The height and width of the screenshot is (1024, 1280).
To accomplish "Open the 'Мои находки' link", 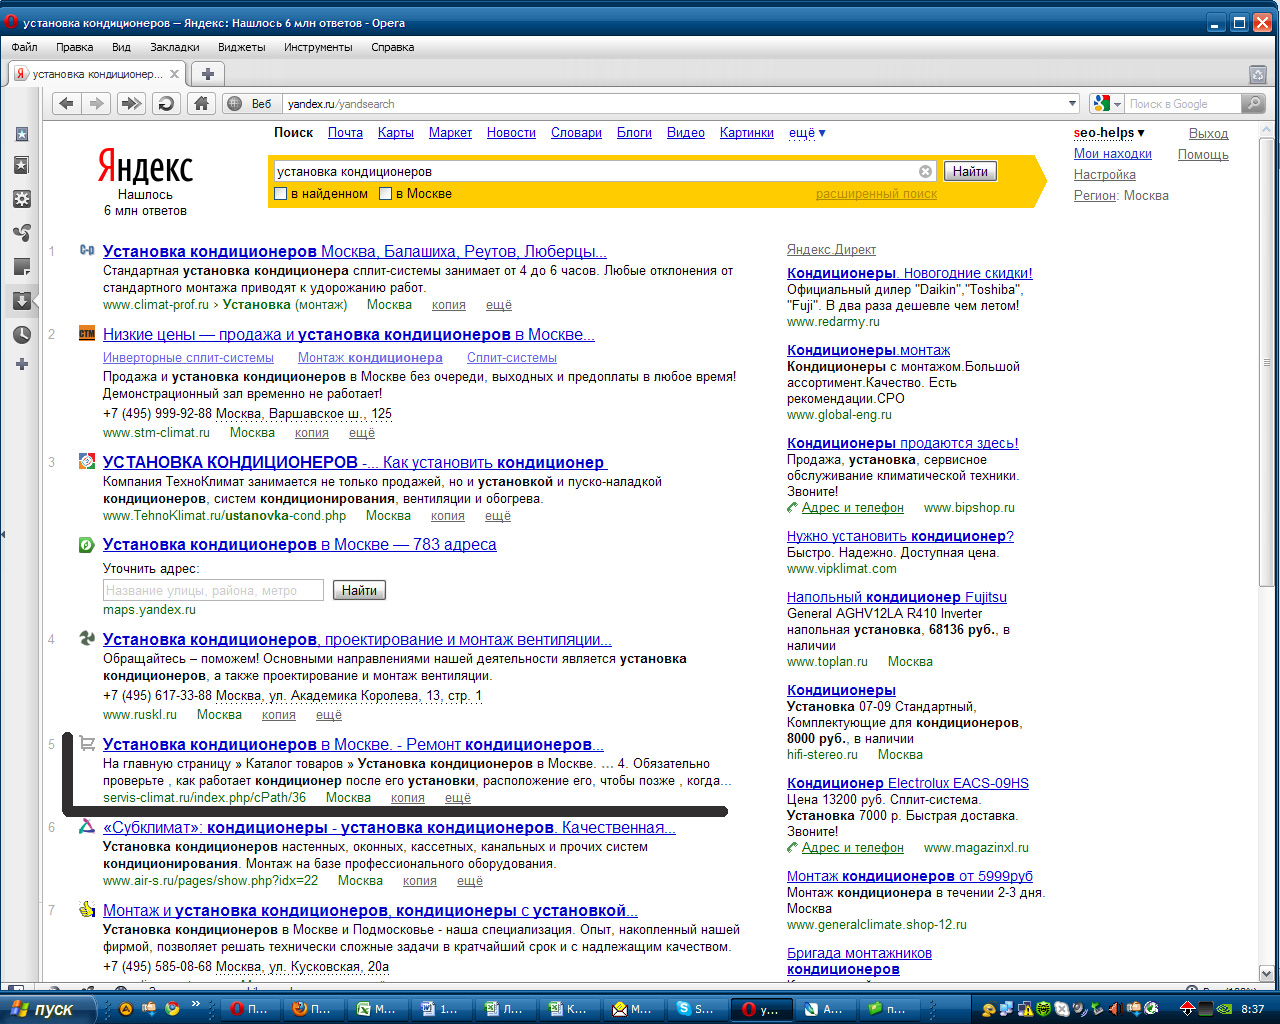I will (1113, 154).
